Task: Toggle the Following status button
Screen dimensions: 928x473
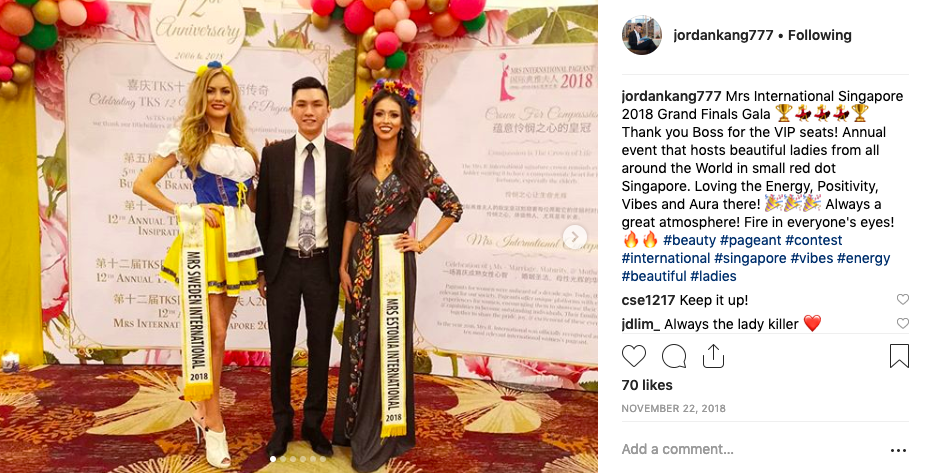Action: coord(820,36)
